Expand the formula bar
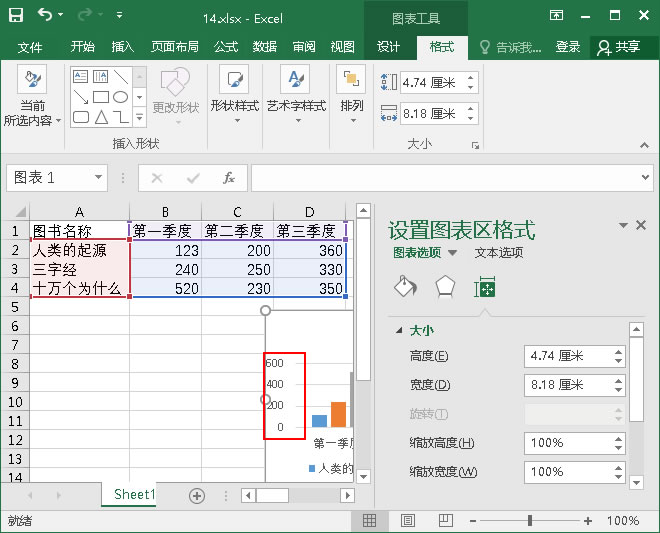This screenshot has width=660, height=533. click(645, 177)
